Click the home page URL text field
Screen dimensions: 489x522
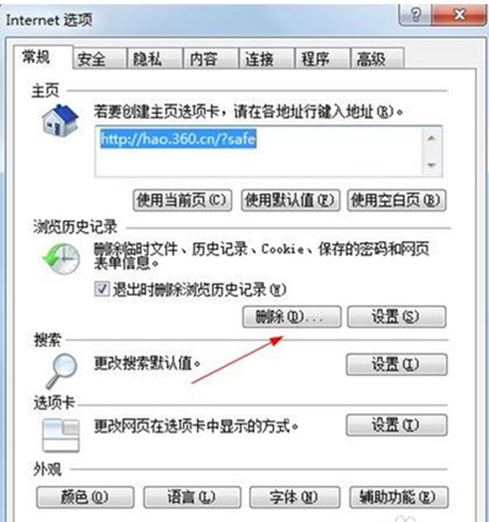[x=259, y=151]
